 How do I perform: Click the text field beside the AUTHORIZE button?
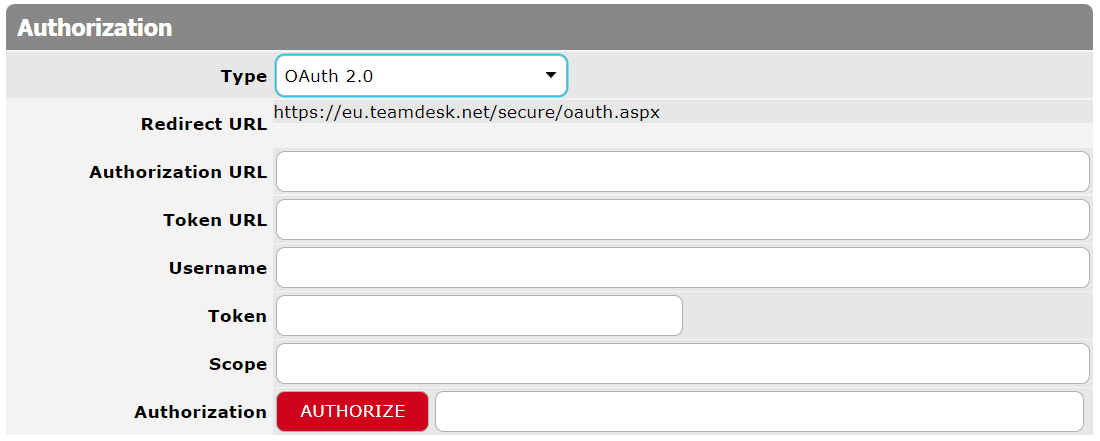coord(759,412)
